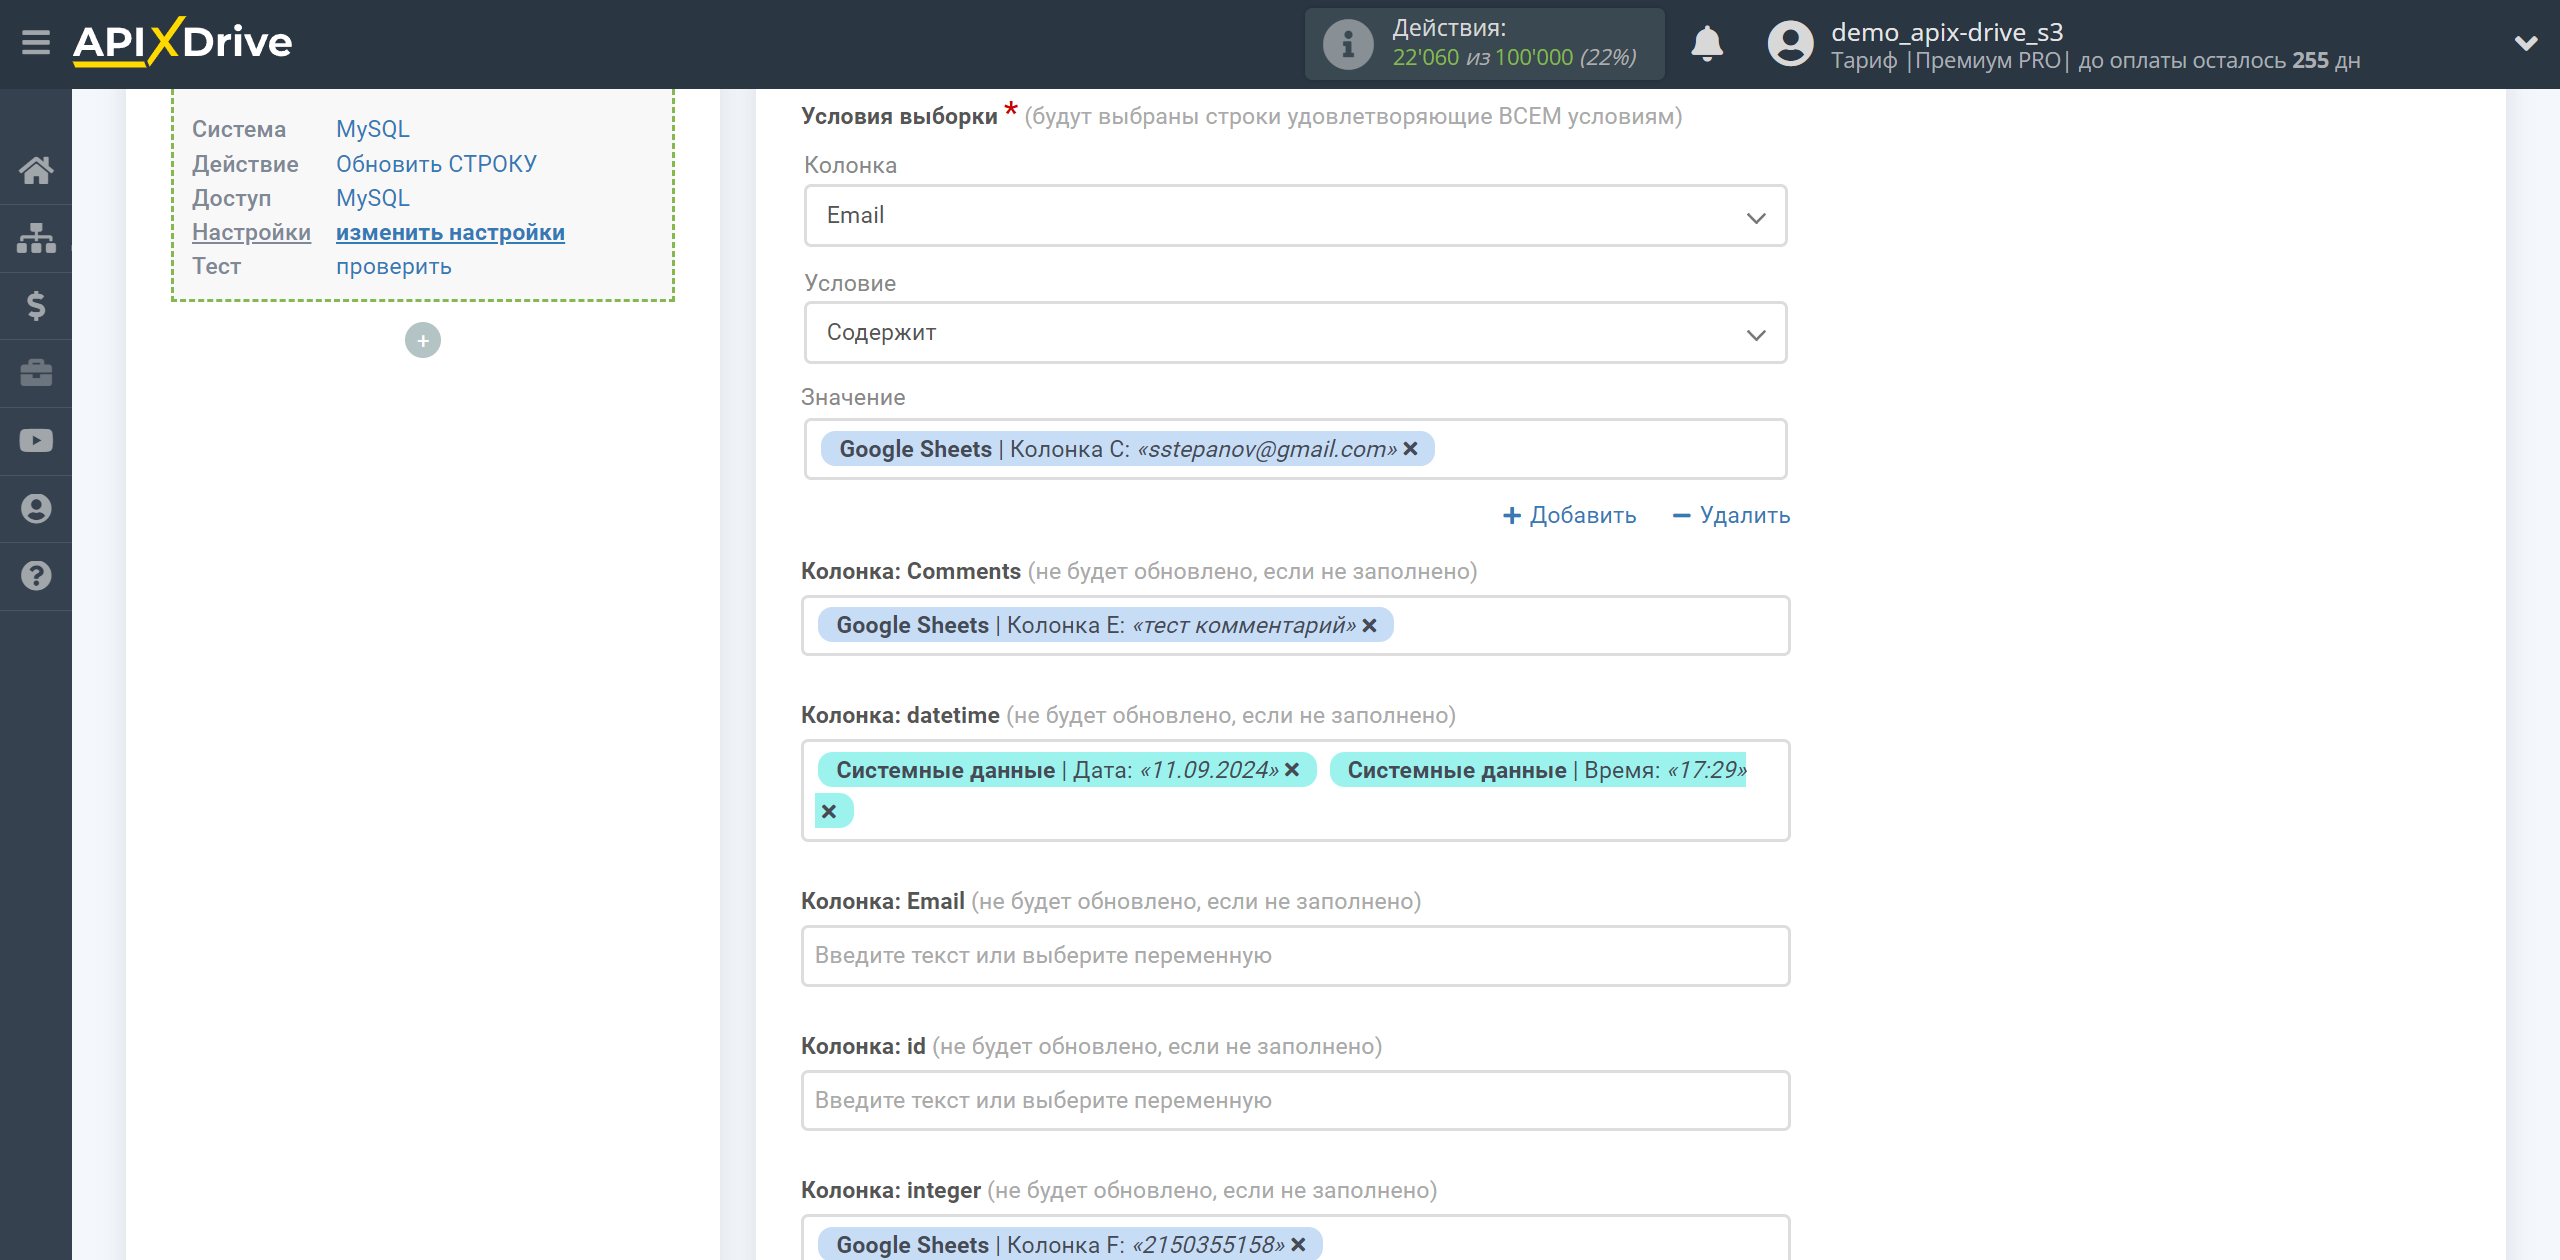Go to home in sidebar
Screen dimensions: 2560x1260
36,170
